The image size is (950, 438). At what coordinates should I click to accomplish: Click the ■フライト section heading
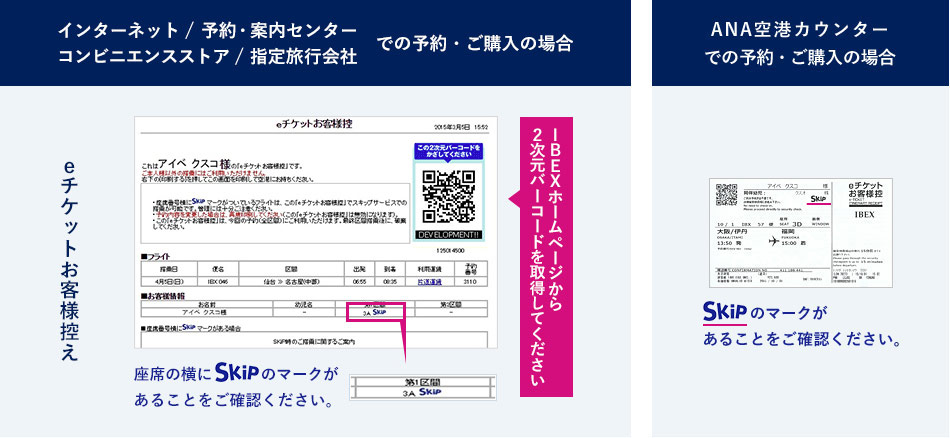coord(154,257)
